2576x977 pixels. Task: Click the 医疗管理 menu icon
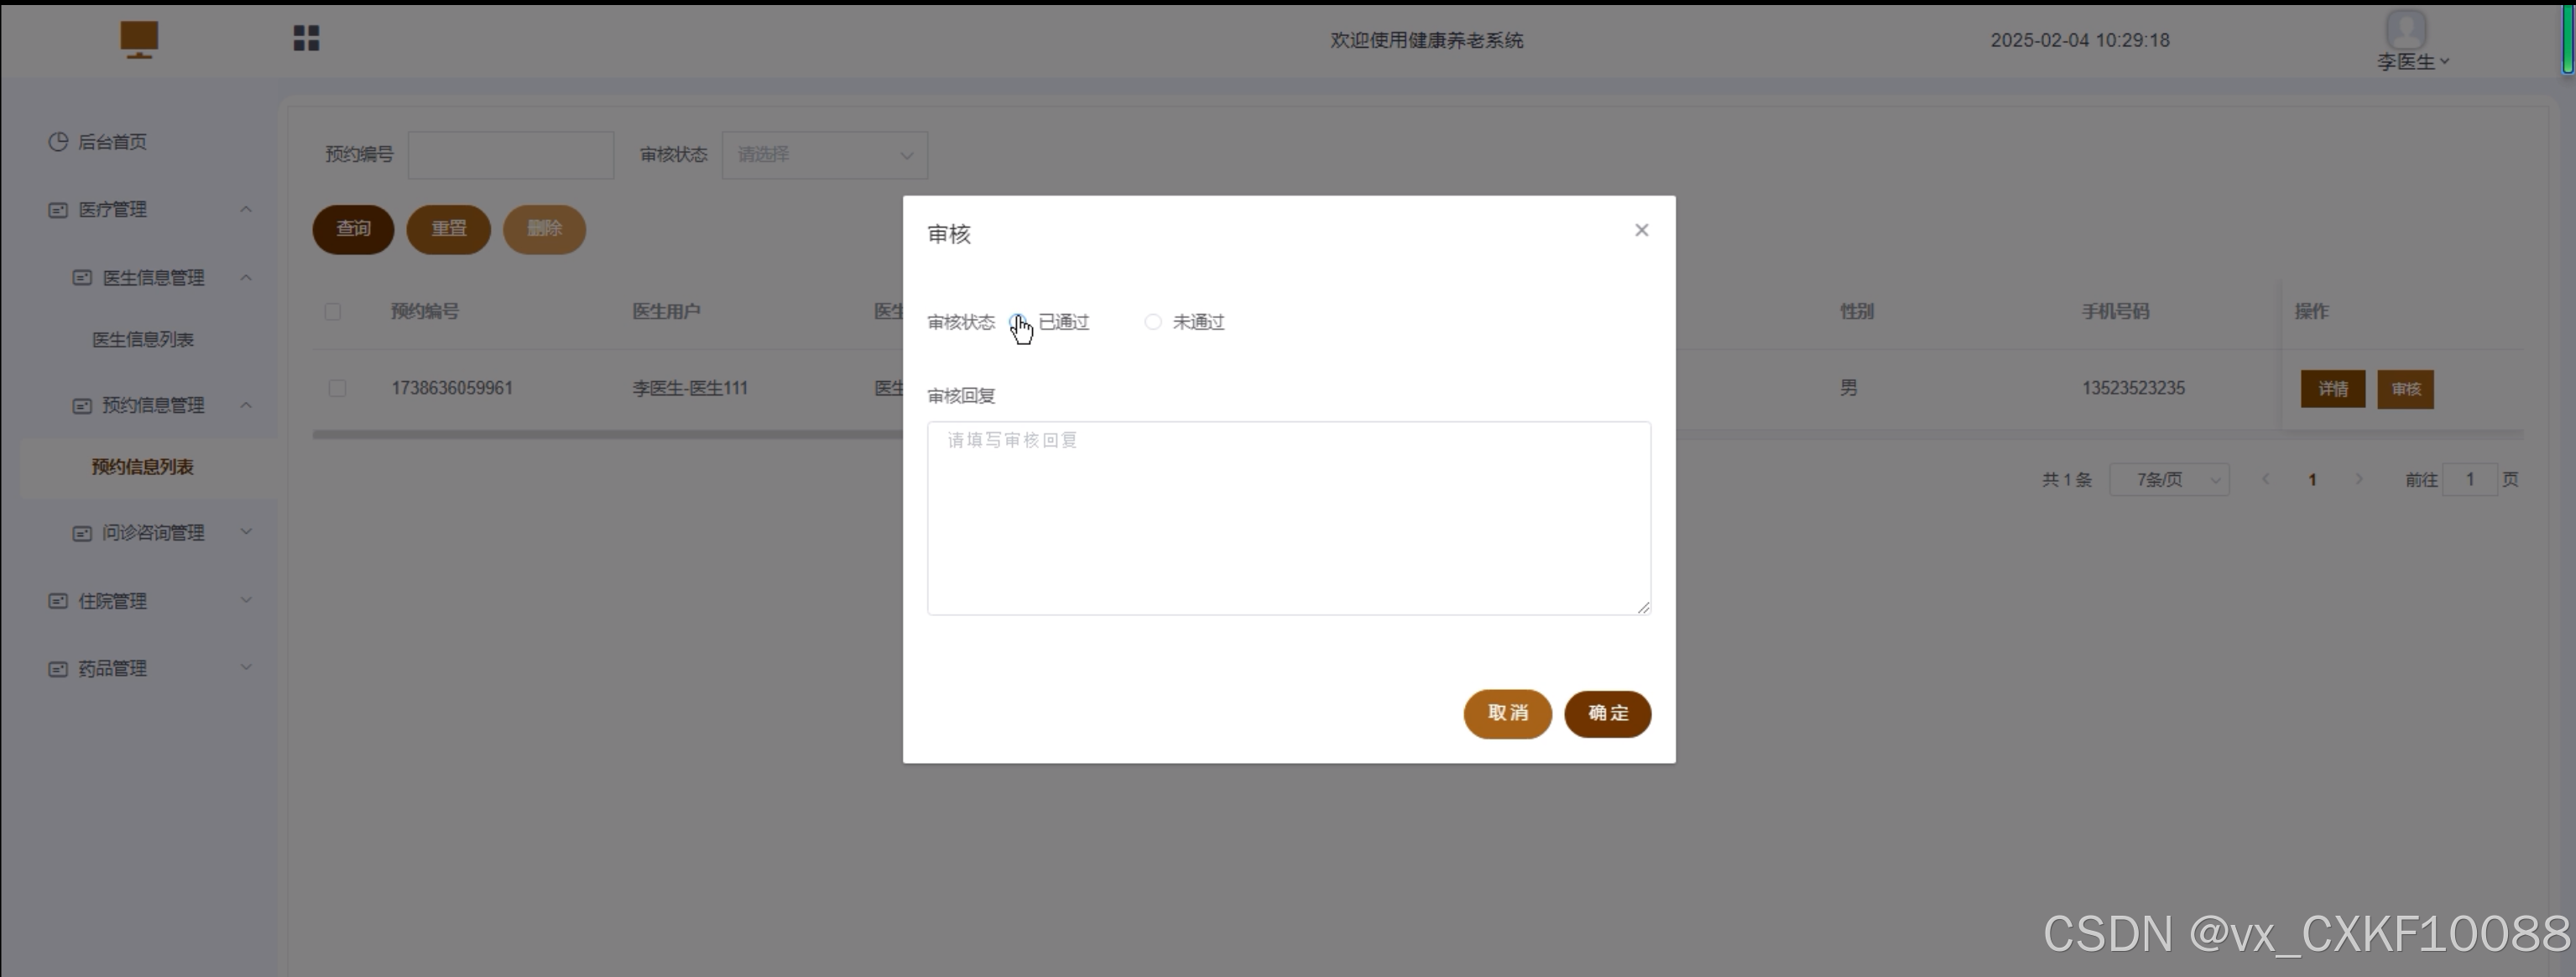(58, 210)
